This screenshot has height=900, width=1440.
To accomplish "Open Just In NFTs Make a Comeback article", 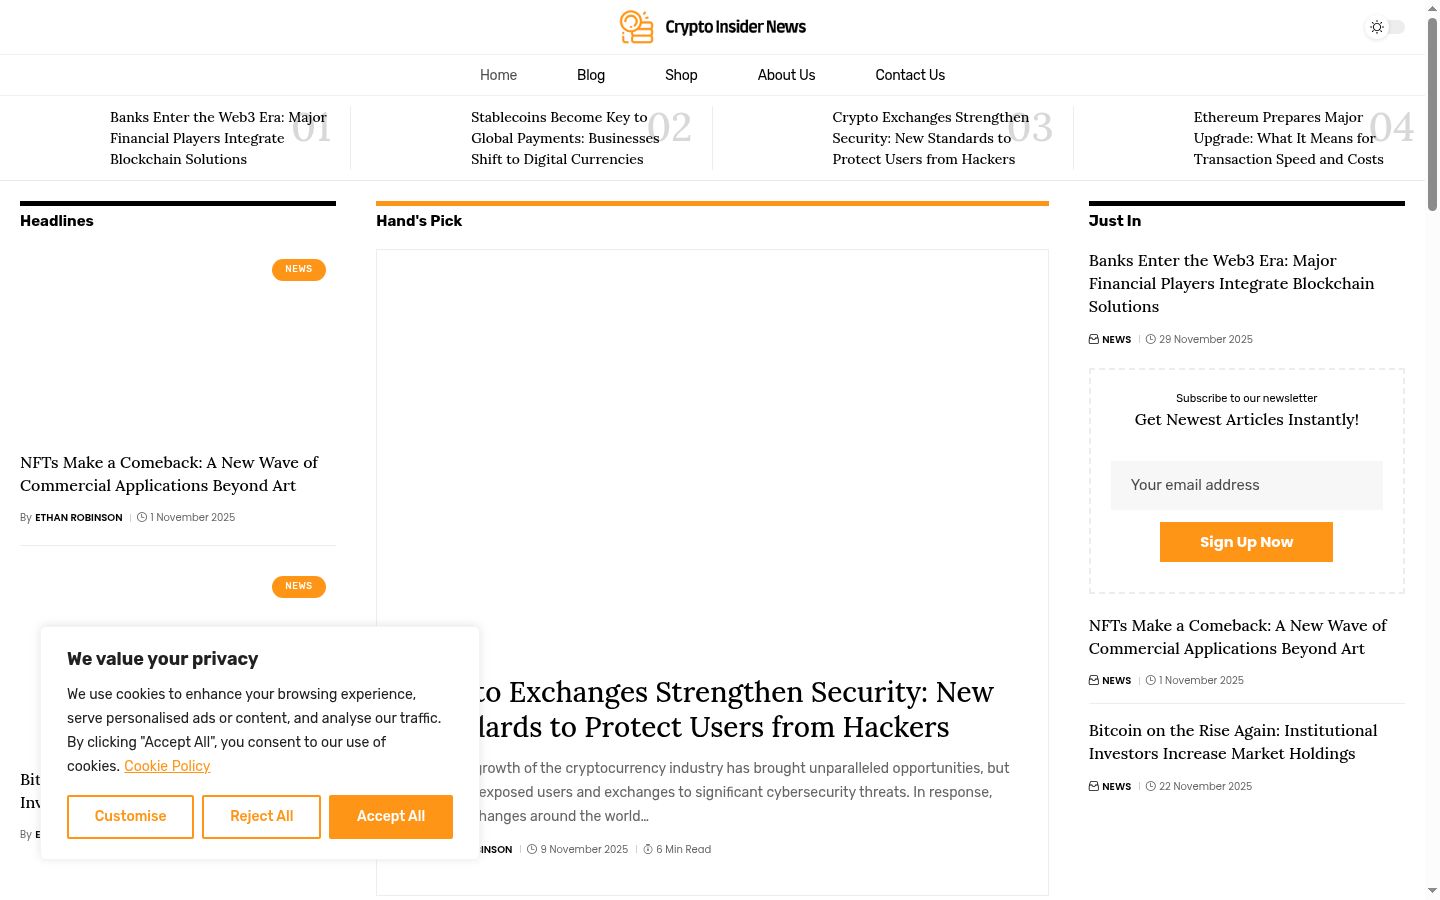I will 1238,637.
